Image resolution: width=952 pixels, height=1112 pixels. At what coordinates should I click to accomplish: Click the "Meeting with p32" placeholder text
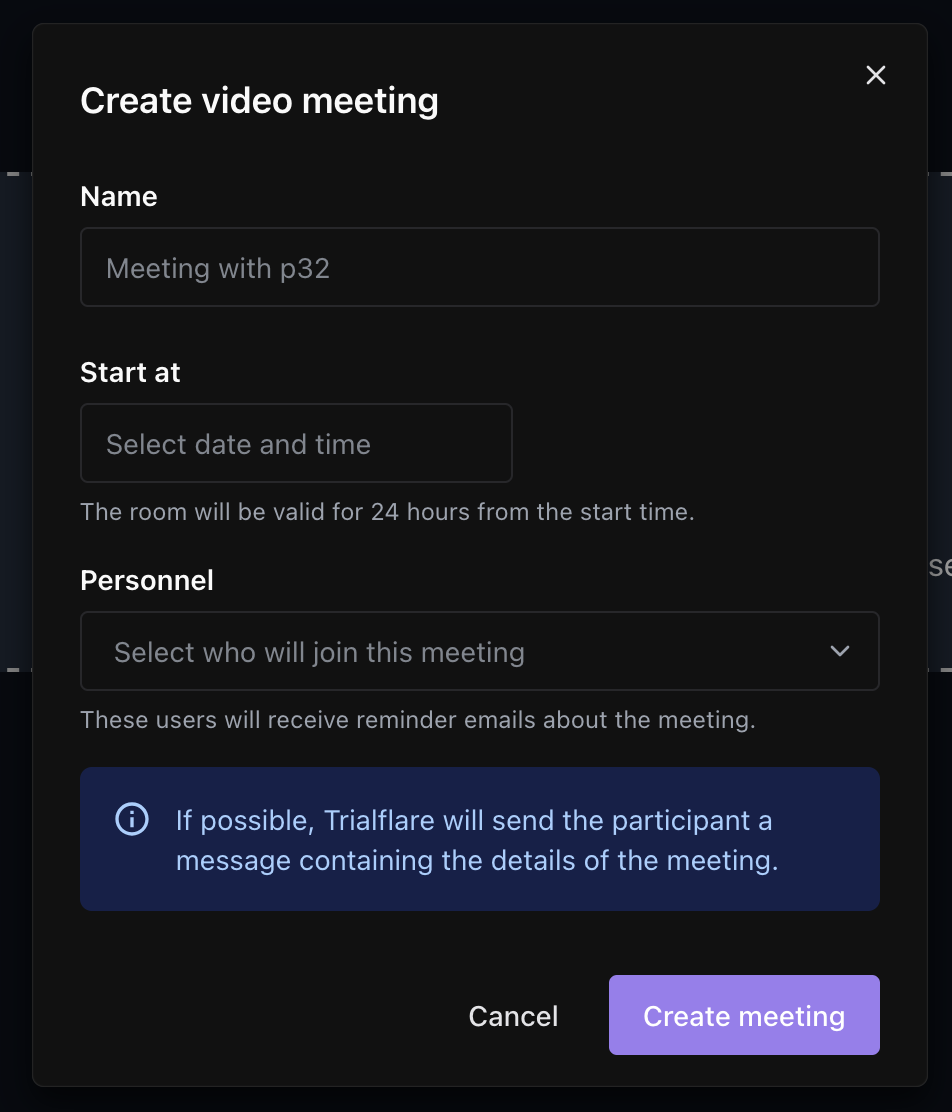(218, 268)
